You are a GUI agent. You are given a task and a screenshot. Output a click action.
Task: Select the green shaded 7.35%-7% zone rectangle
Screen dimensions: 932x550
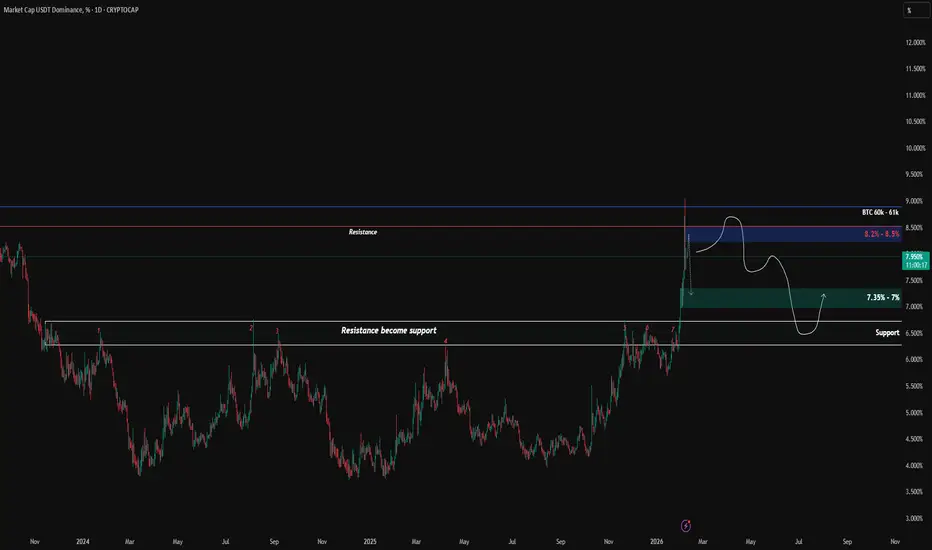coord(791,298)
